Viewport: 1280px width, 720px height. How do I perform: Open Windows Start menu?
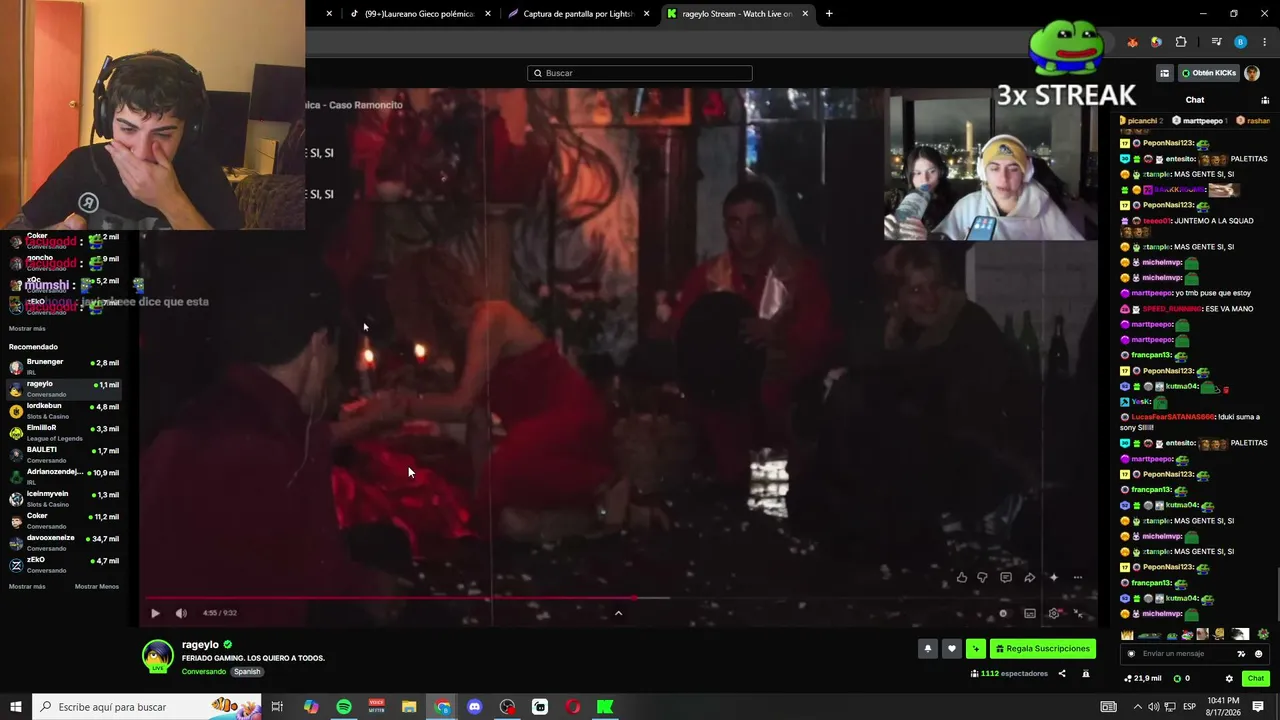click(x=16, y=707)
